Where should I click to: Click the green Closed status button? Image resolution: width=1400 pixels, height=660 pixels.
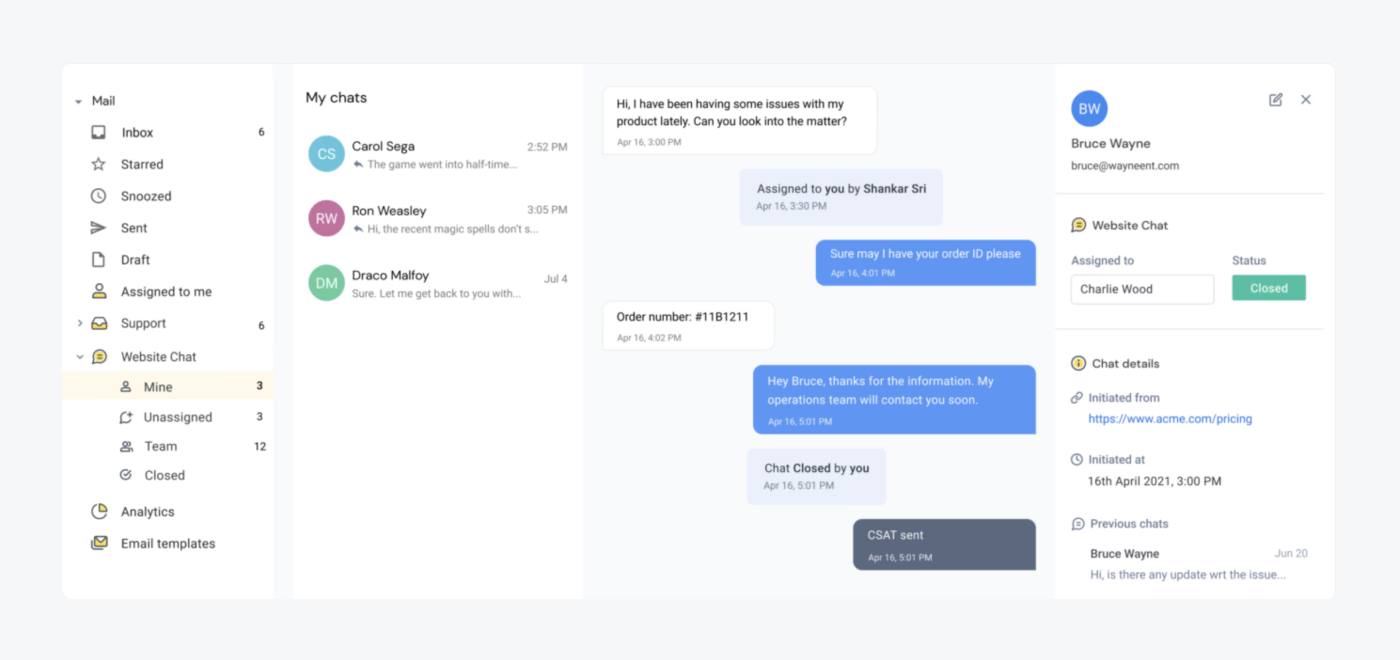coord(1269,288)
